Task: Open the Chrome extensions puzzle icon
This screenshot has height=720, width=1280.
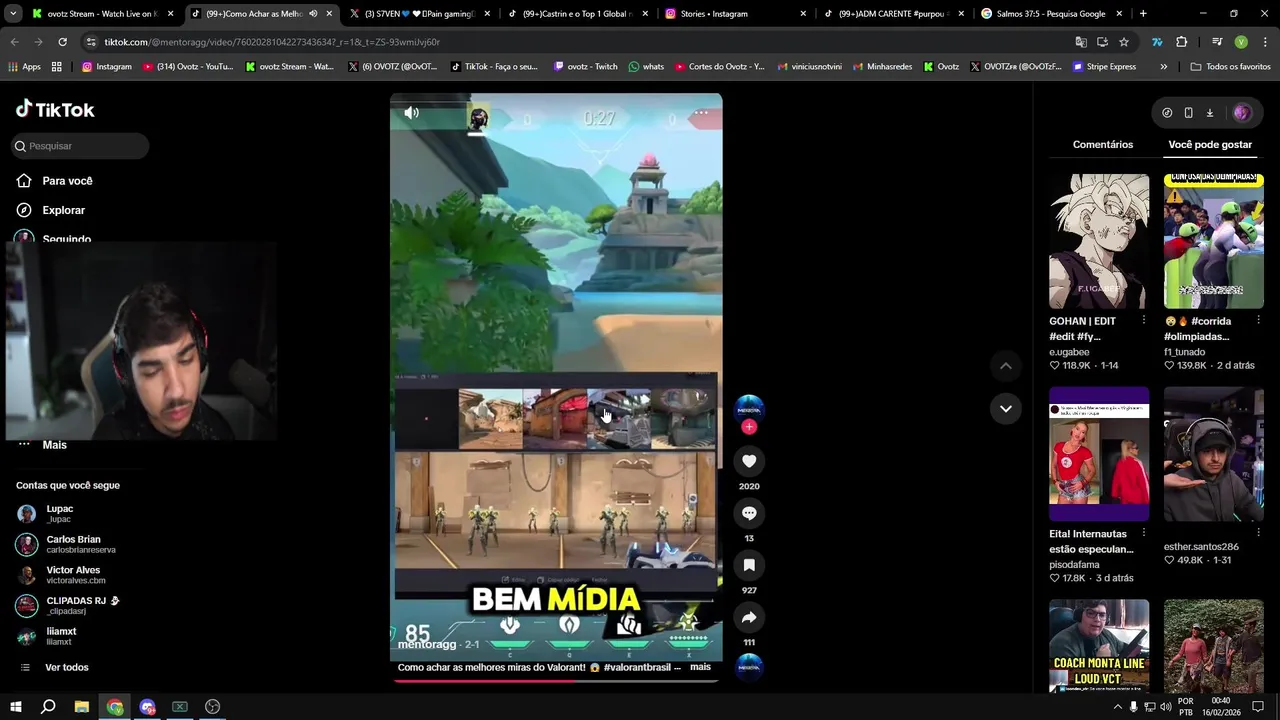Action: pos(1181,42)
